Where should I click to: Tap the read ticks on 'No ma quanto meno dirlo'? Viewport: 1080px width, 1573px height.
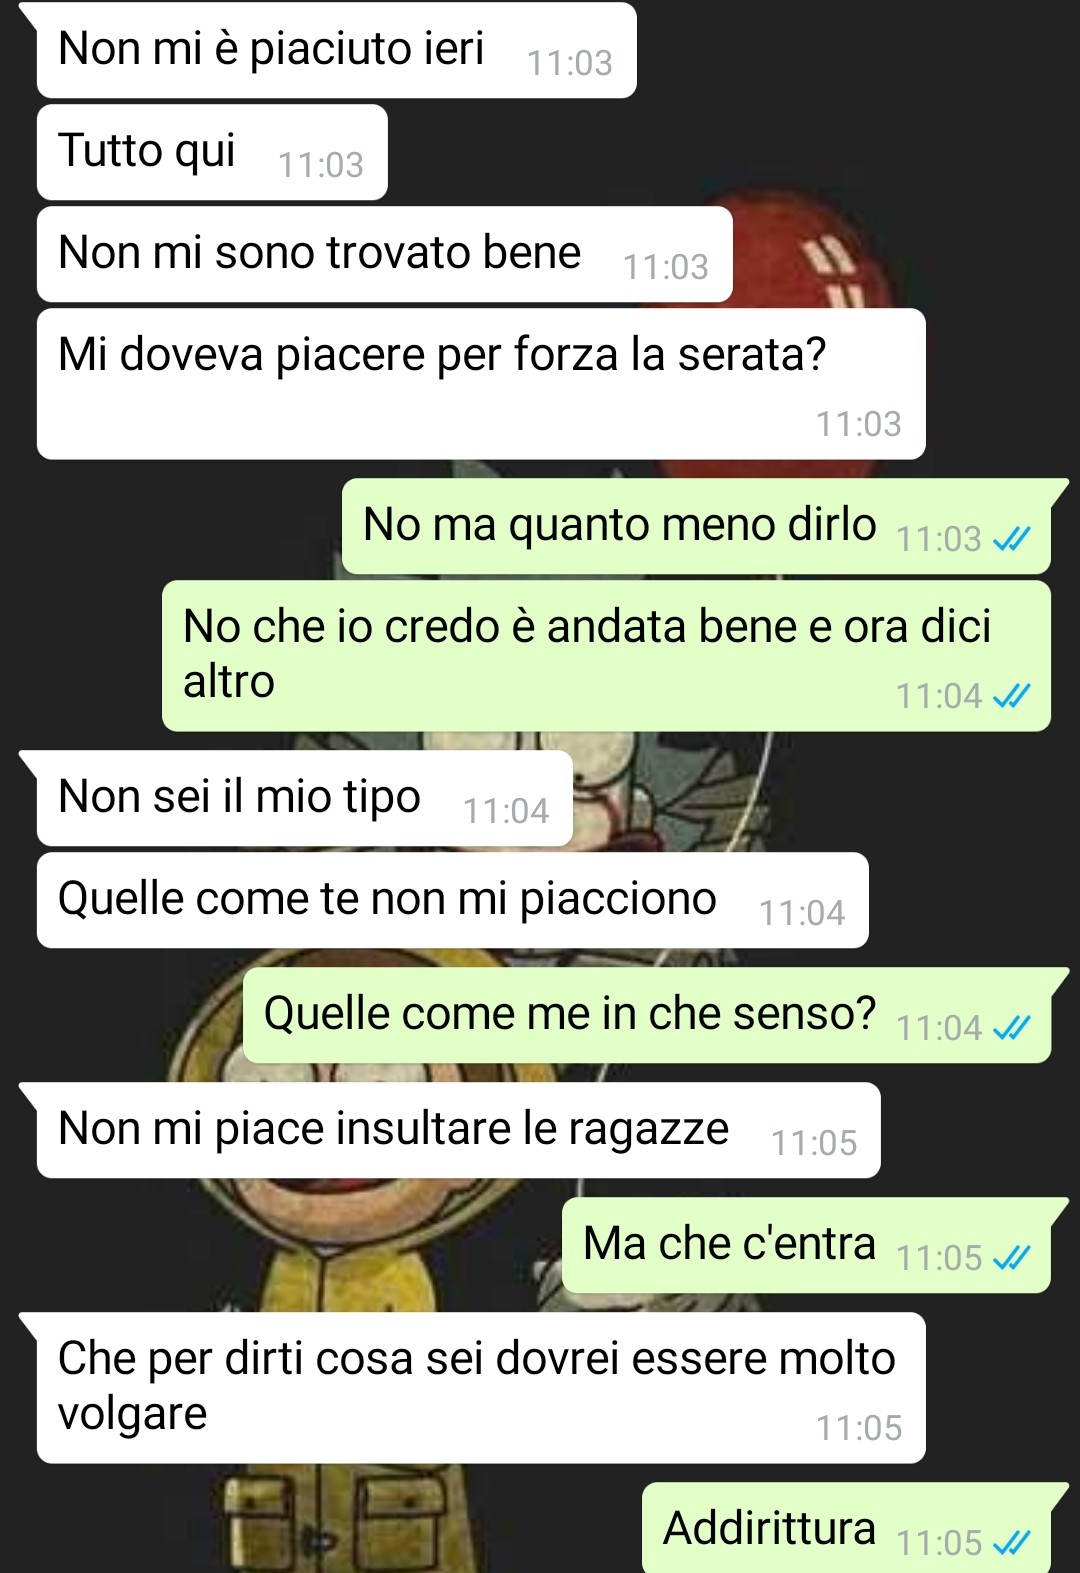(1011, 539)
